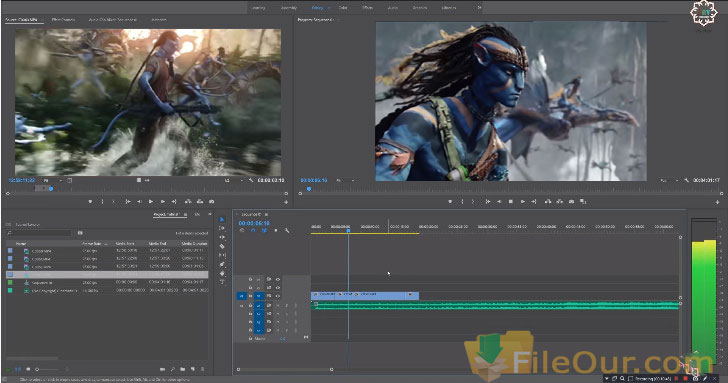
Task: Sort by Media Duration column header
Action: tap(194, 243)
